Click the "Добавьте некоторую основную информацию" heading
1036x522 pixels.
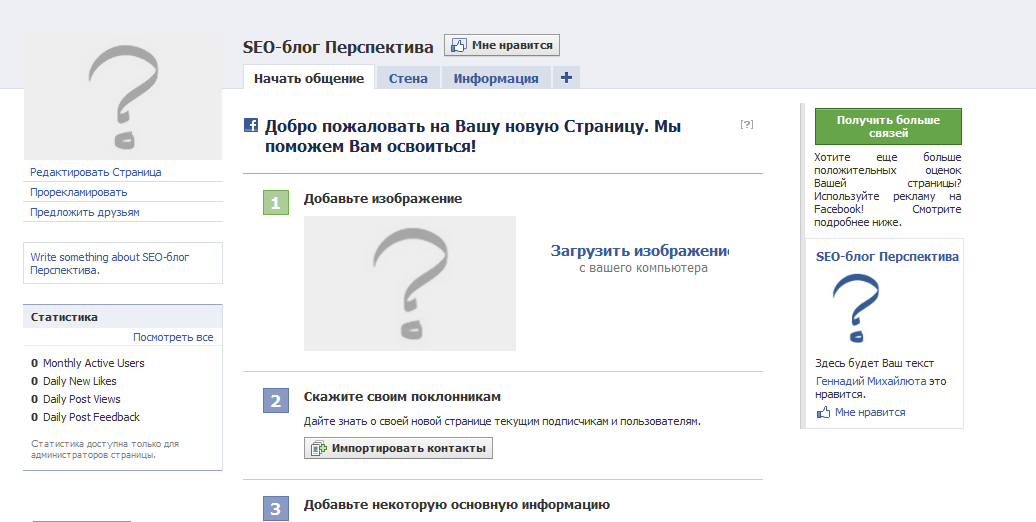(457, 504)
